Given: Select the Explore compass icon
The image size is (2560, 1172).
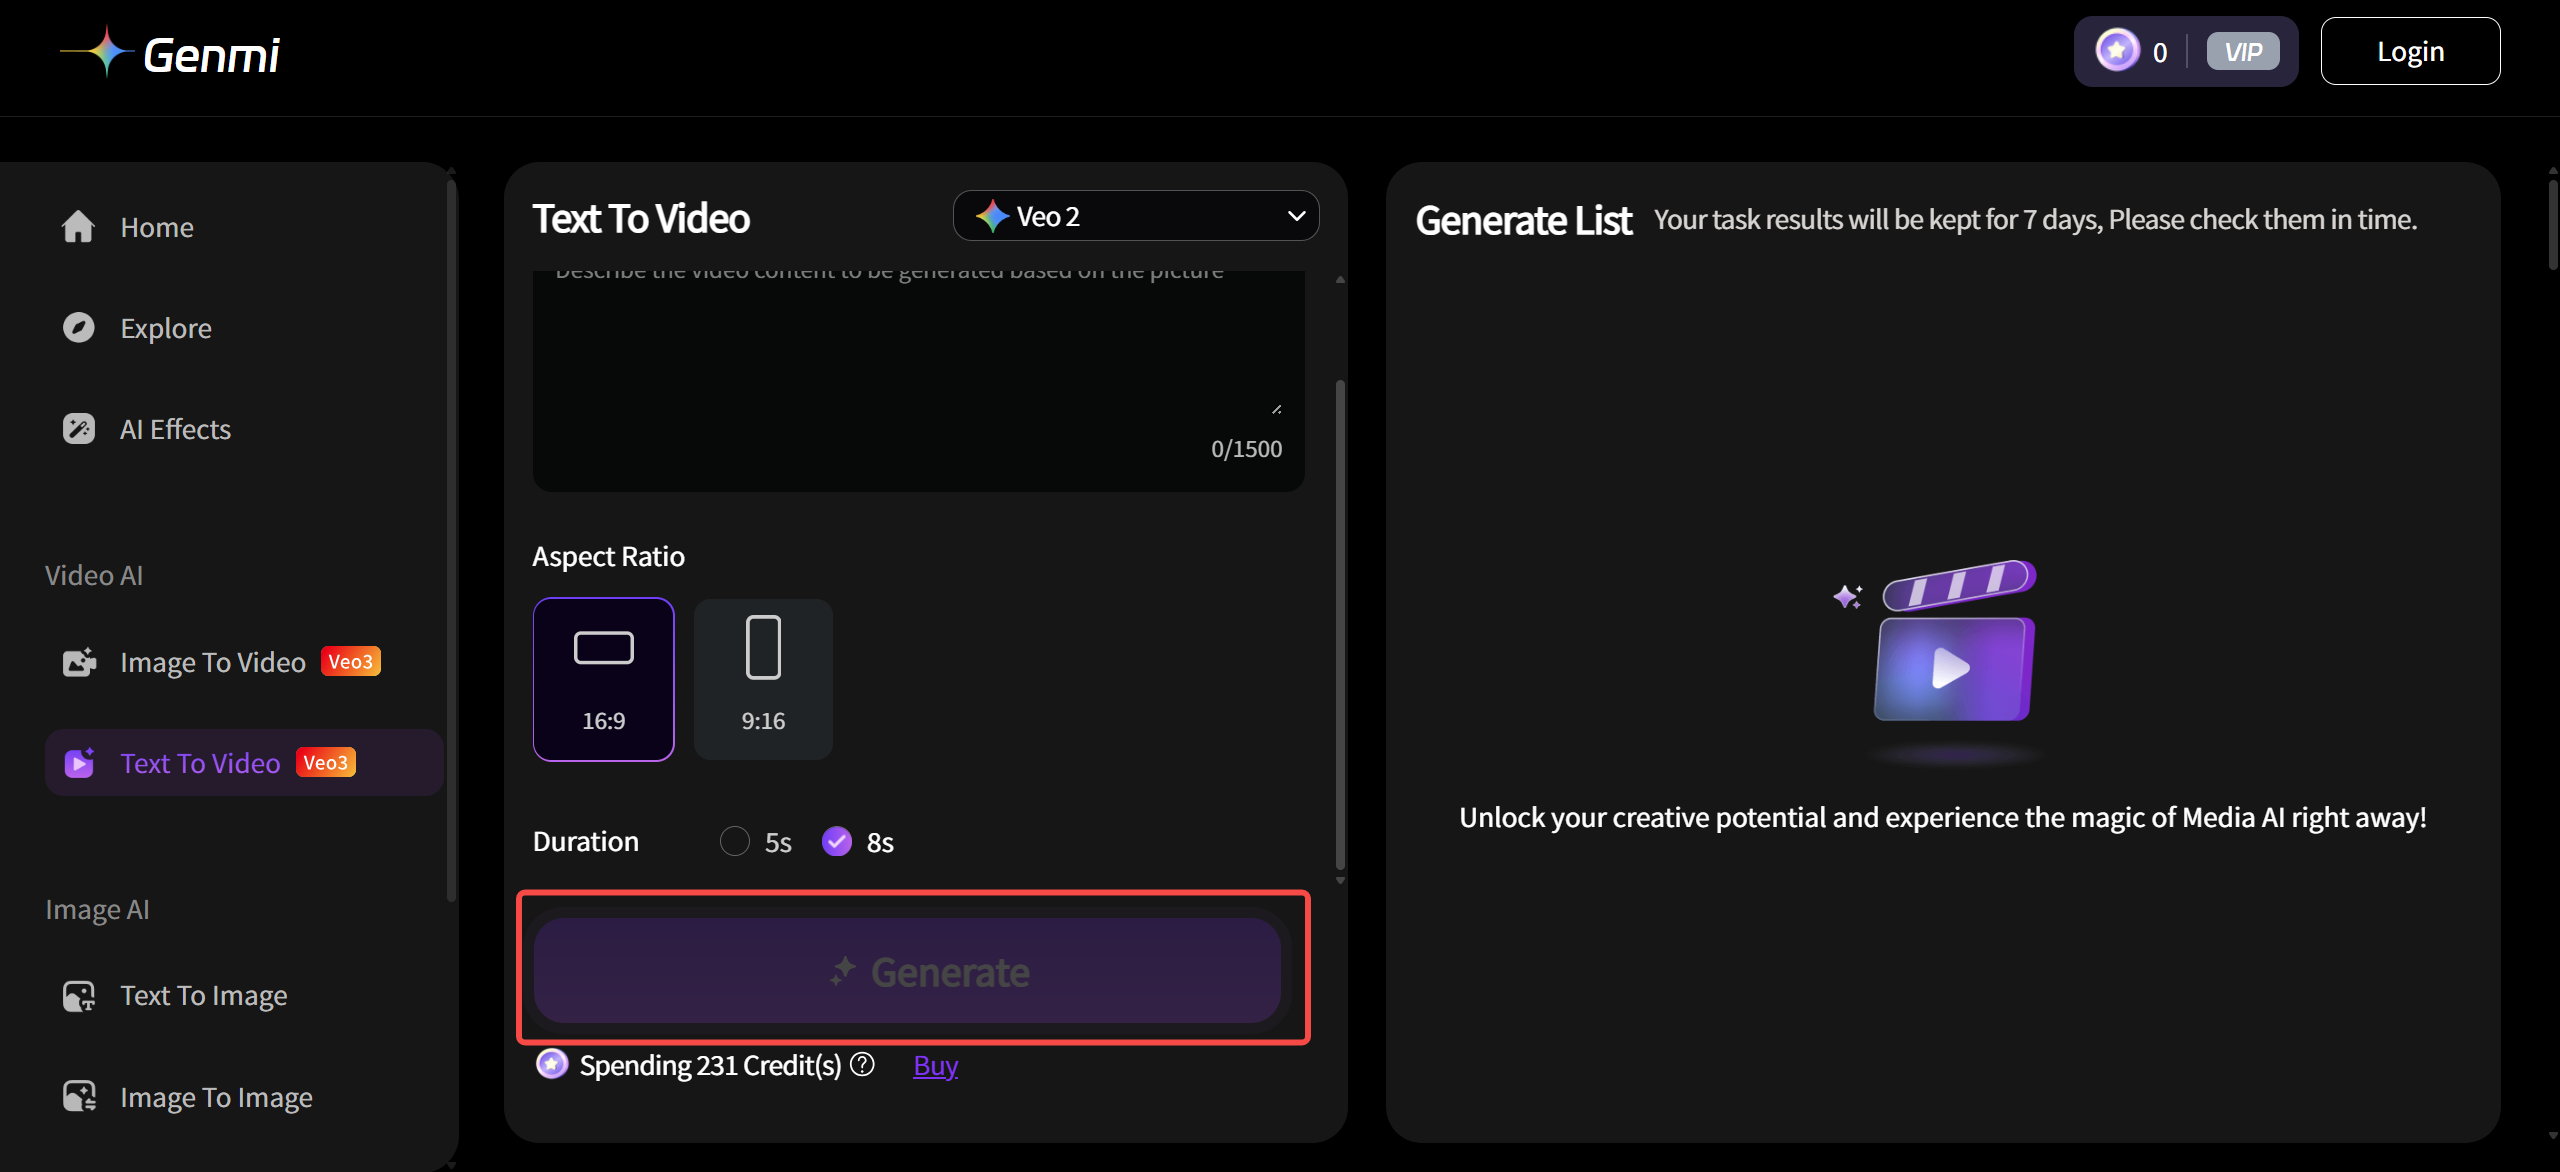Looking at the screenshot, I should click(x=78, y=327).
